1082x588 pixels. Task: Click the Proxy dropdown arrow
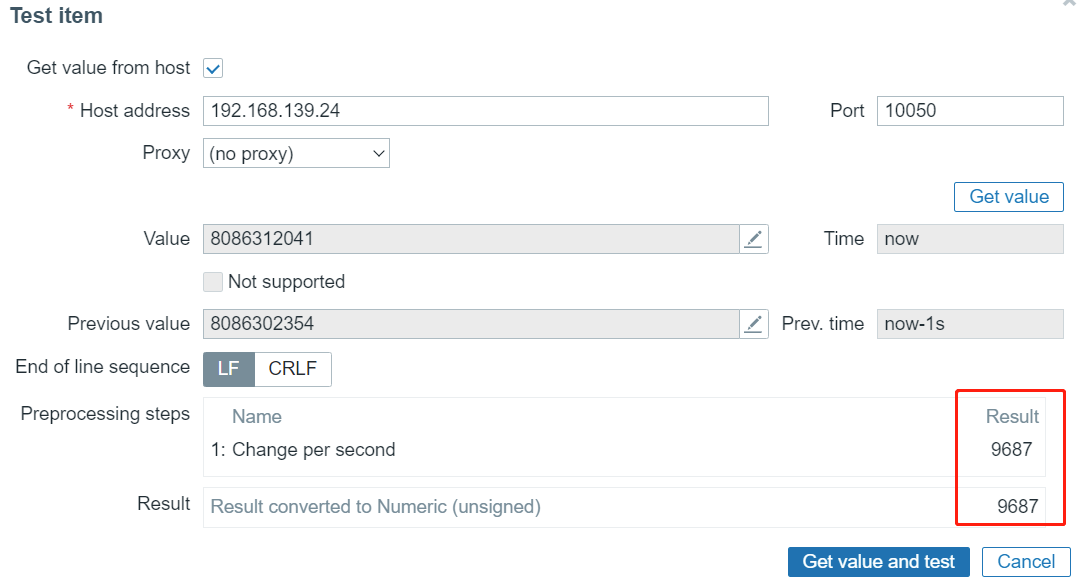tap(378, 154)
